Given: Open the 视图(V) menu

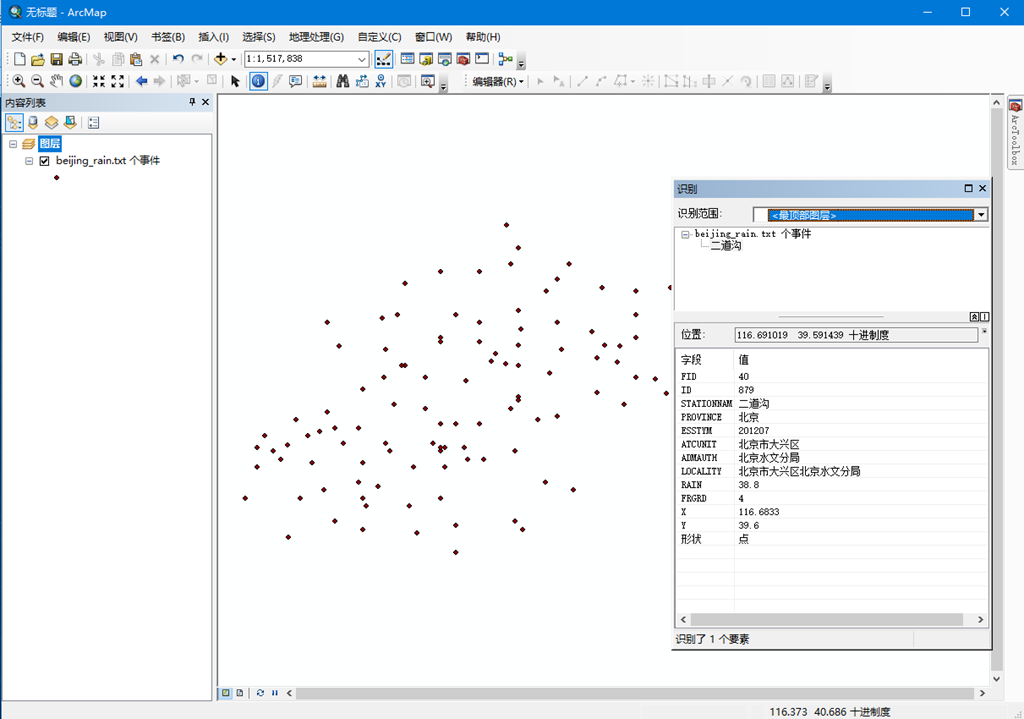Looking at the screenshot, I should coord(121,37).
